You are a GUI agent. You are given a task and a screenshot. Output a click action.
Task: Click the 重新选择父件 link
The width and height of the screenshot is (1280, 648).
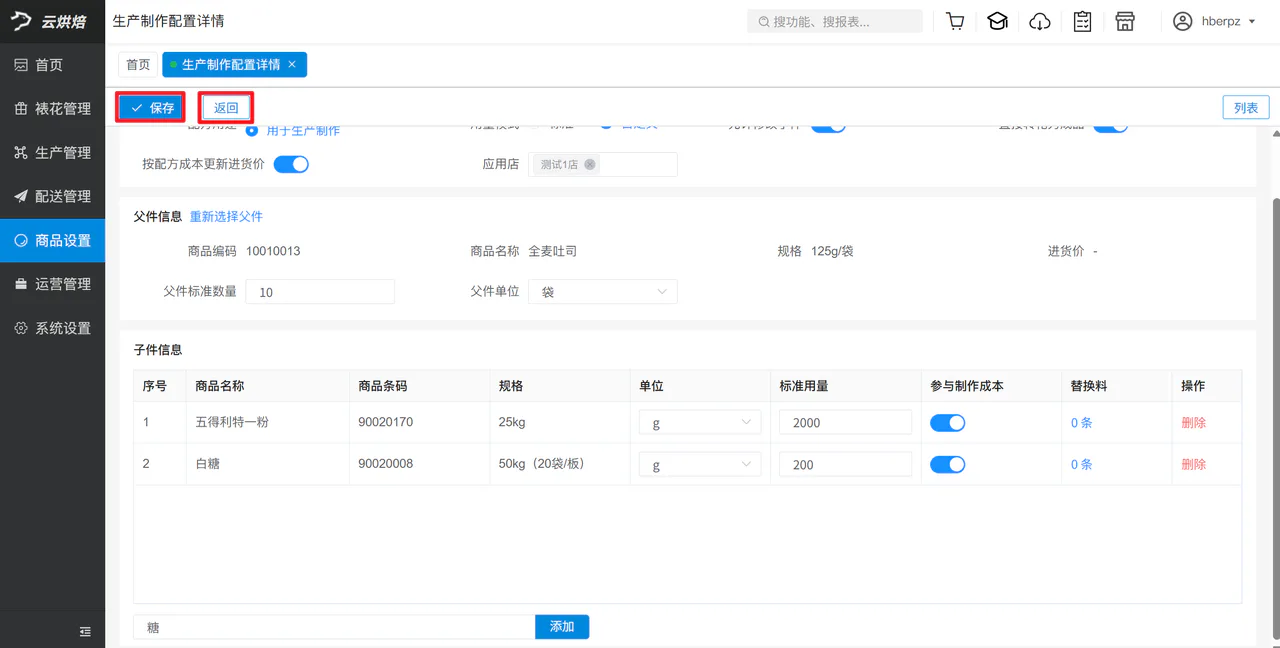pos(226,217)
